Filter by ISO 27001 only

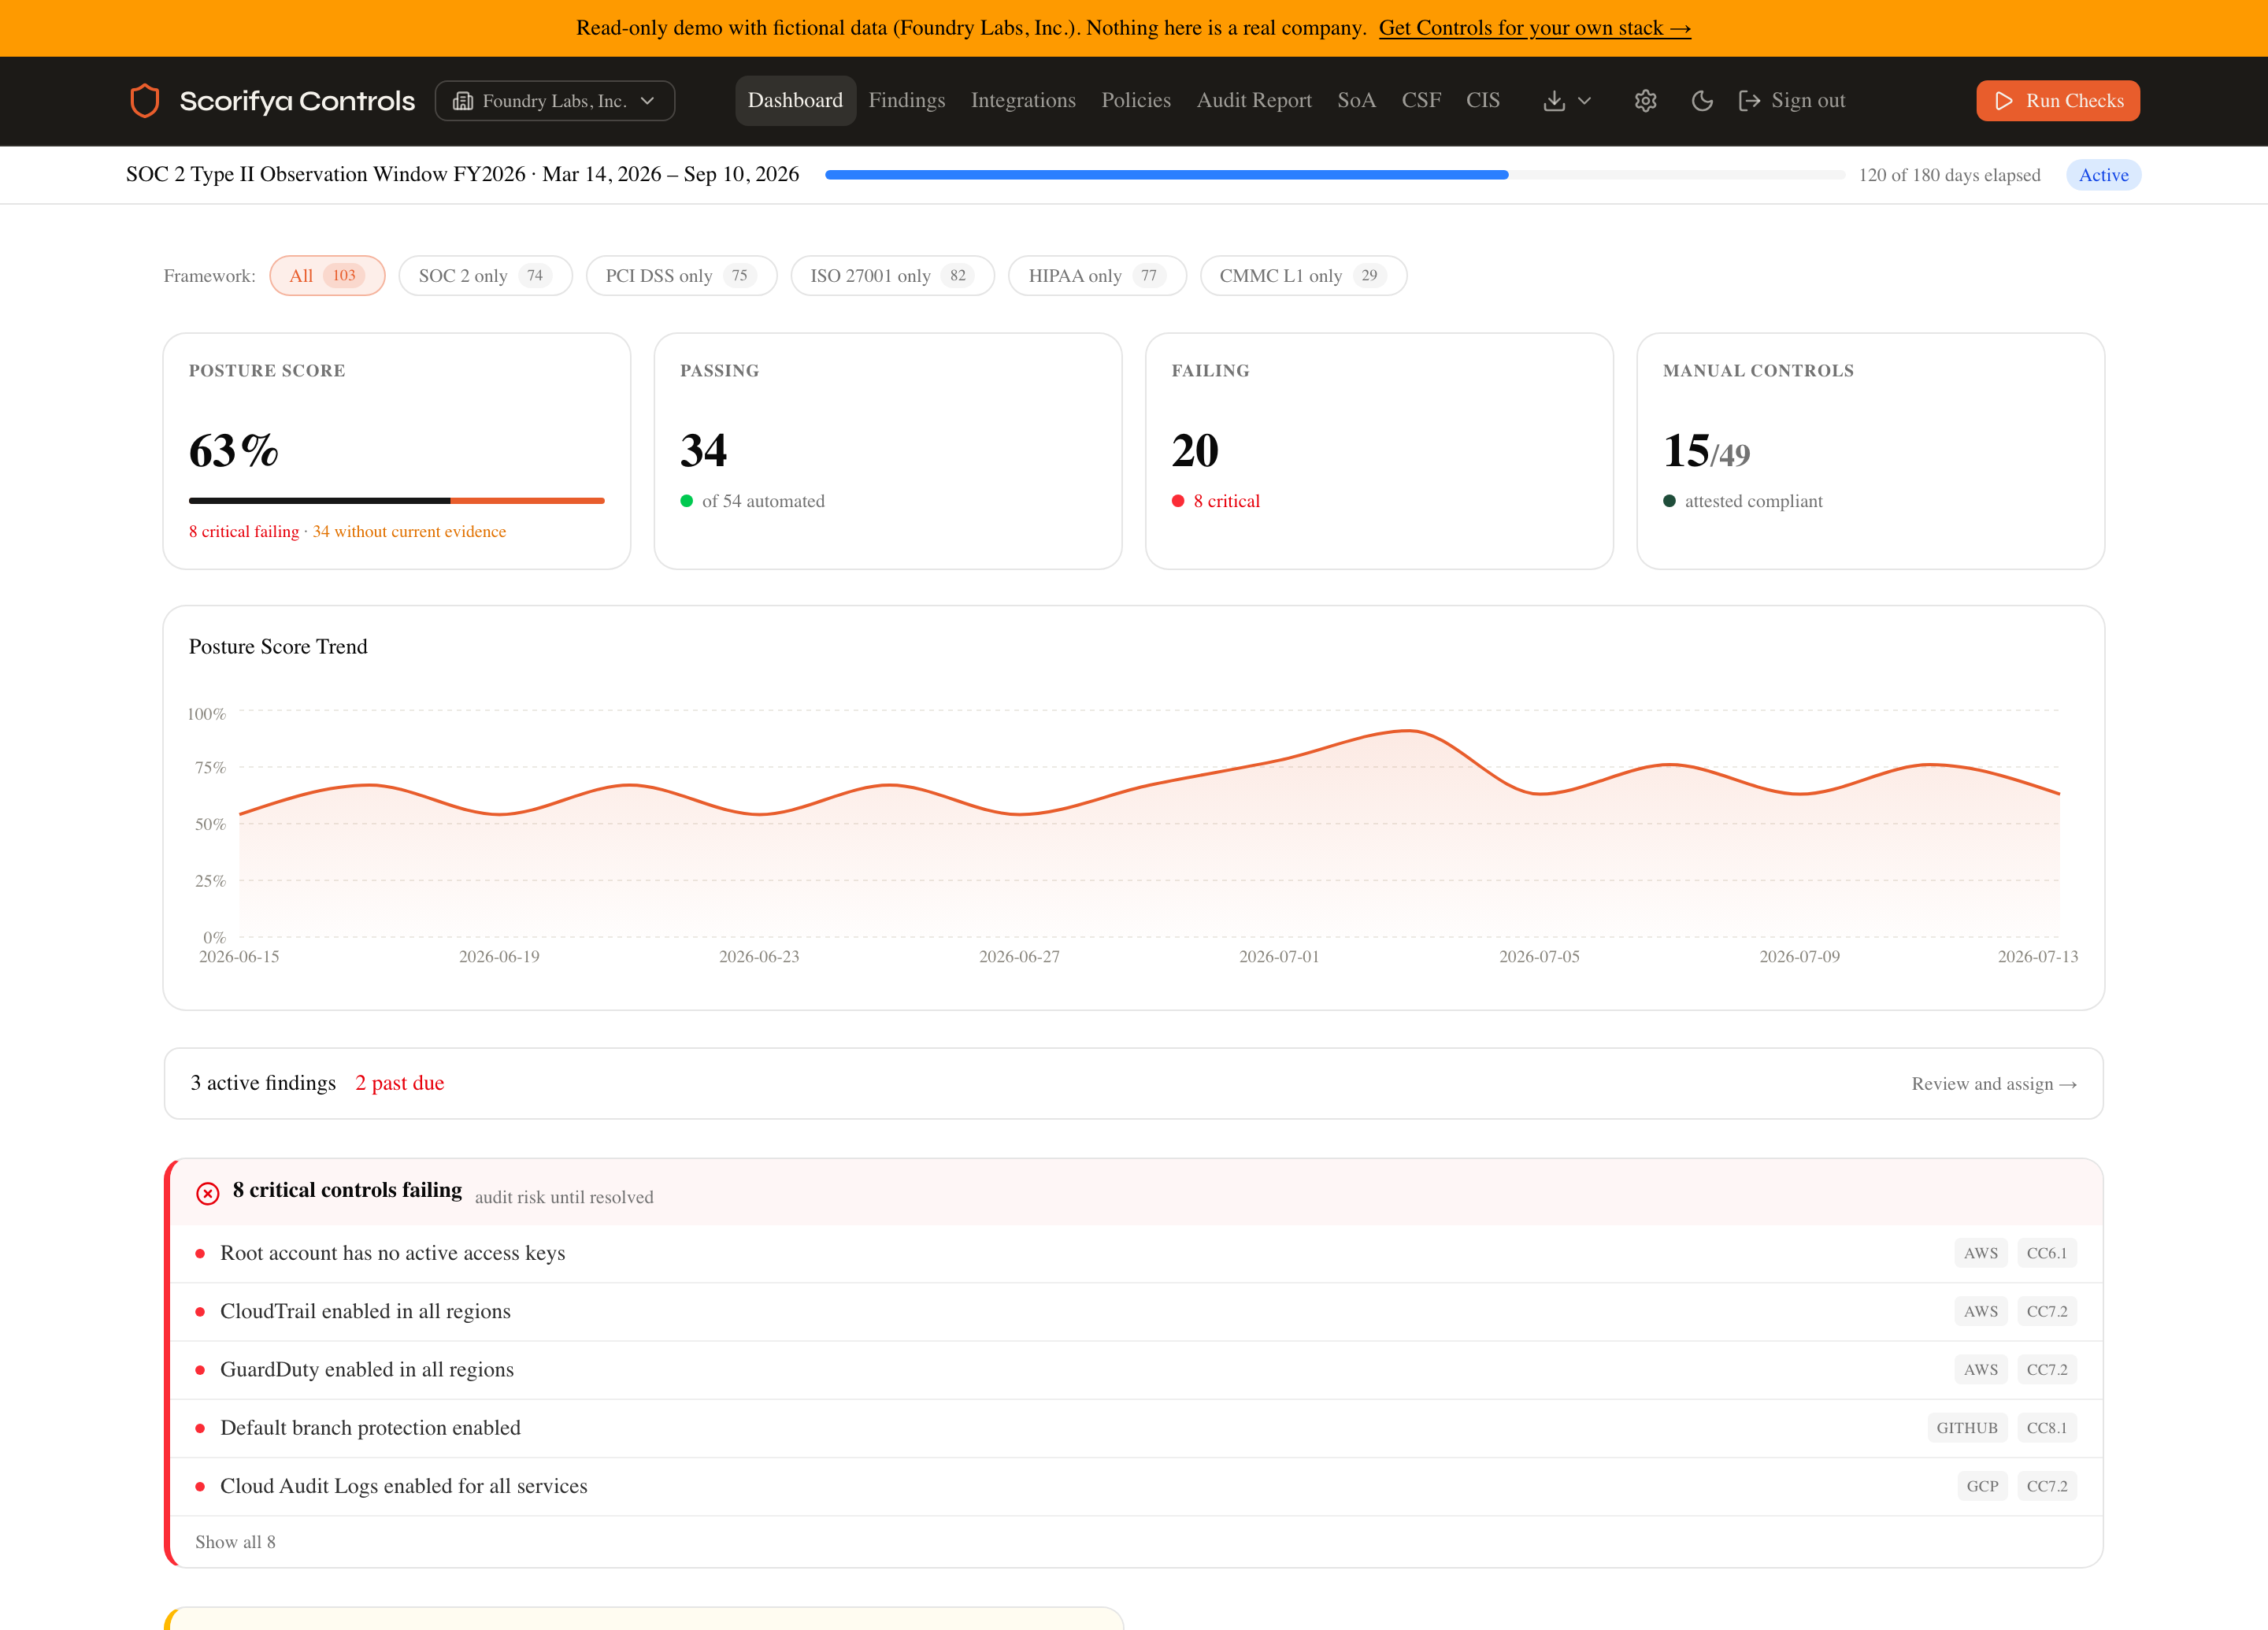click(x=892, y=276)
